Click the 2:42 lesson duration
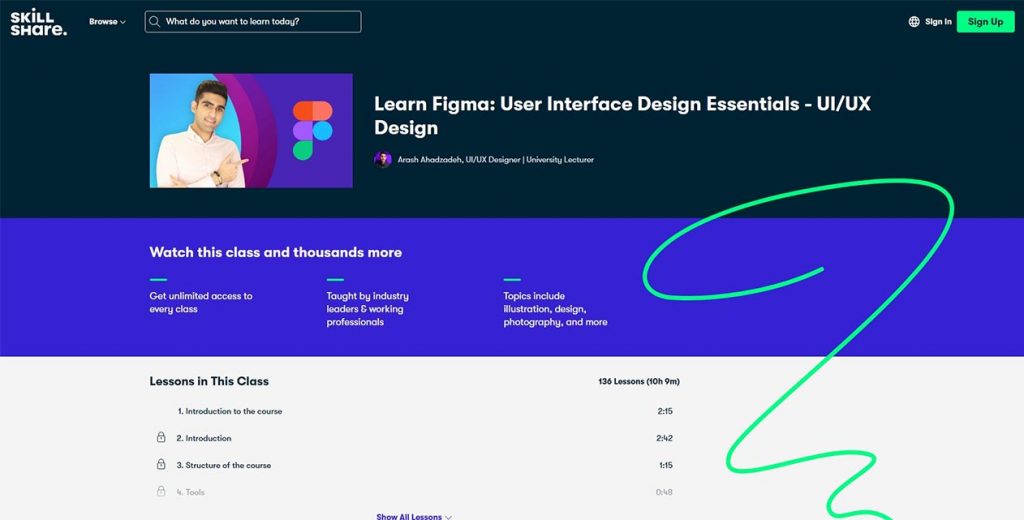 click(x=664, y=438)
